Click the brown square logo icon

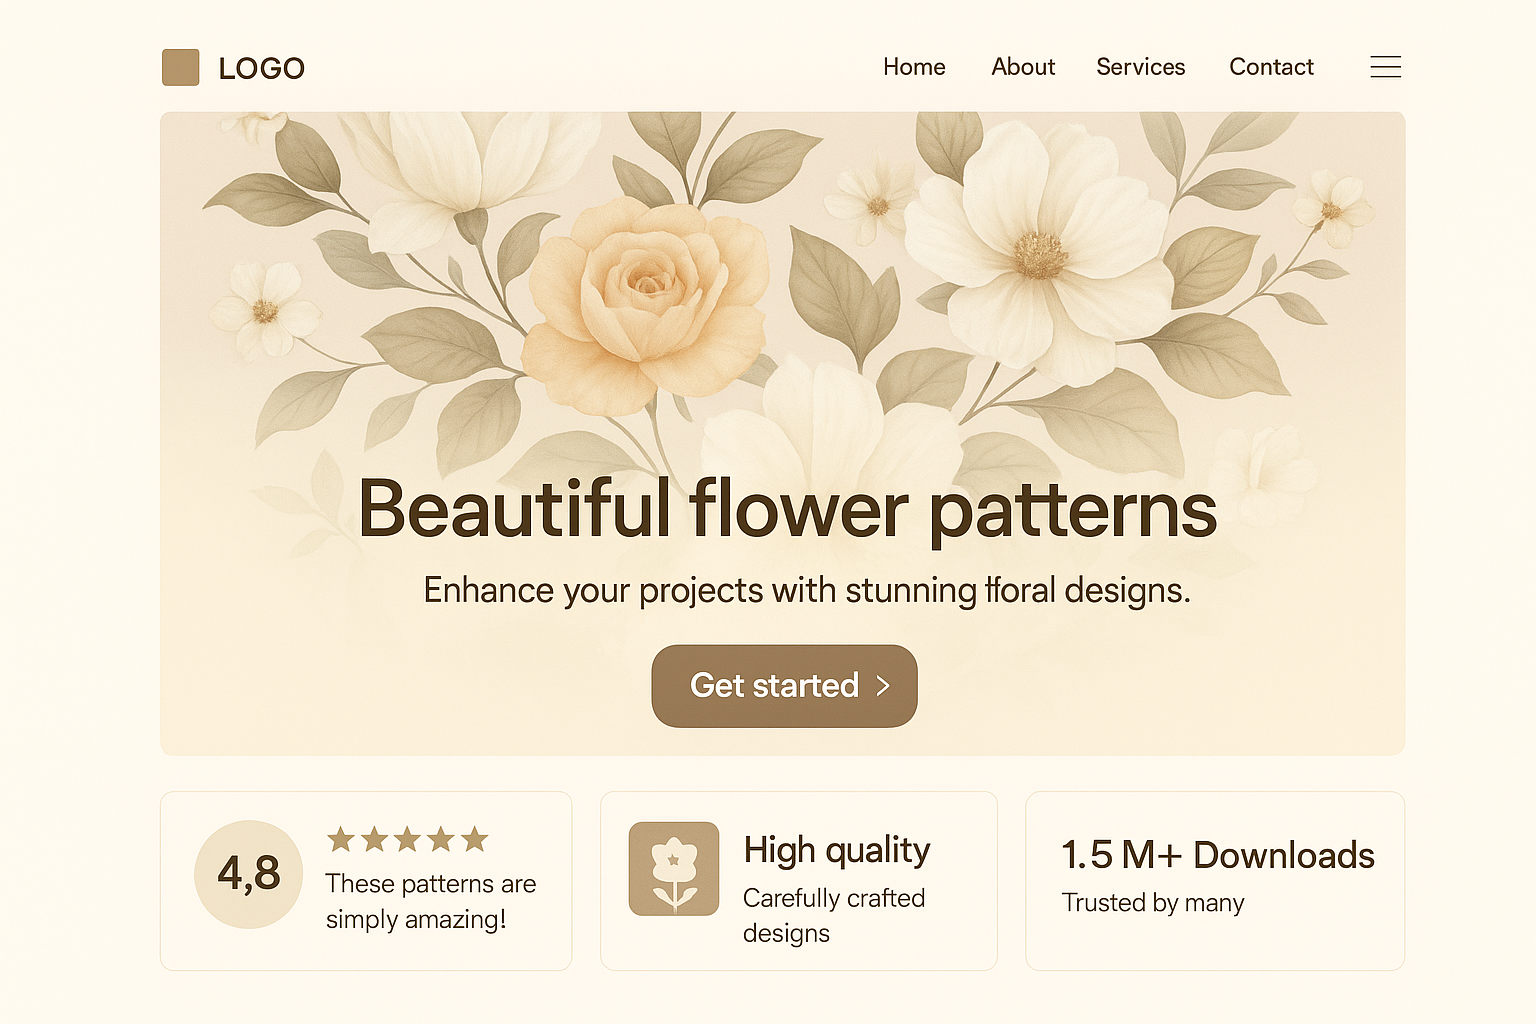(181, 68)
